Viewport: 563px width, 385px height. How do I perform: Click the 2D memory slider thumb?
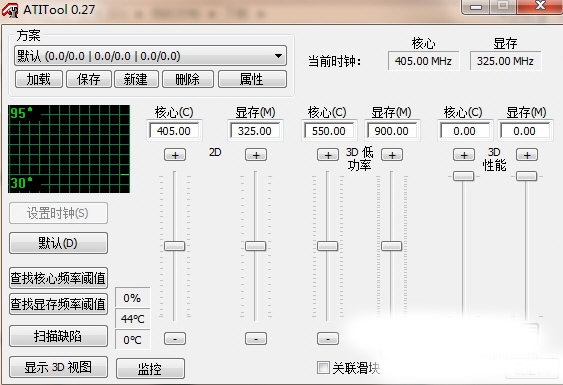(255, 246)
